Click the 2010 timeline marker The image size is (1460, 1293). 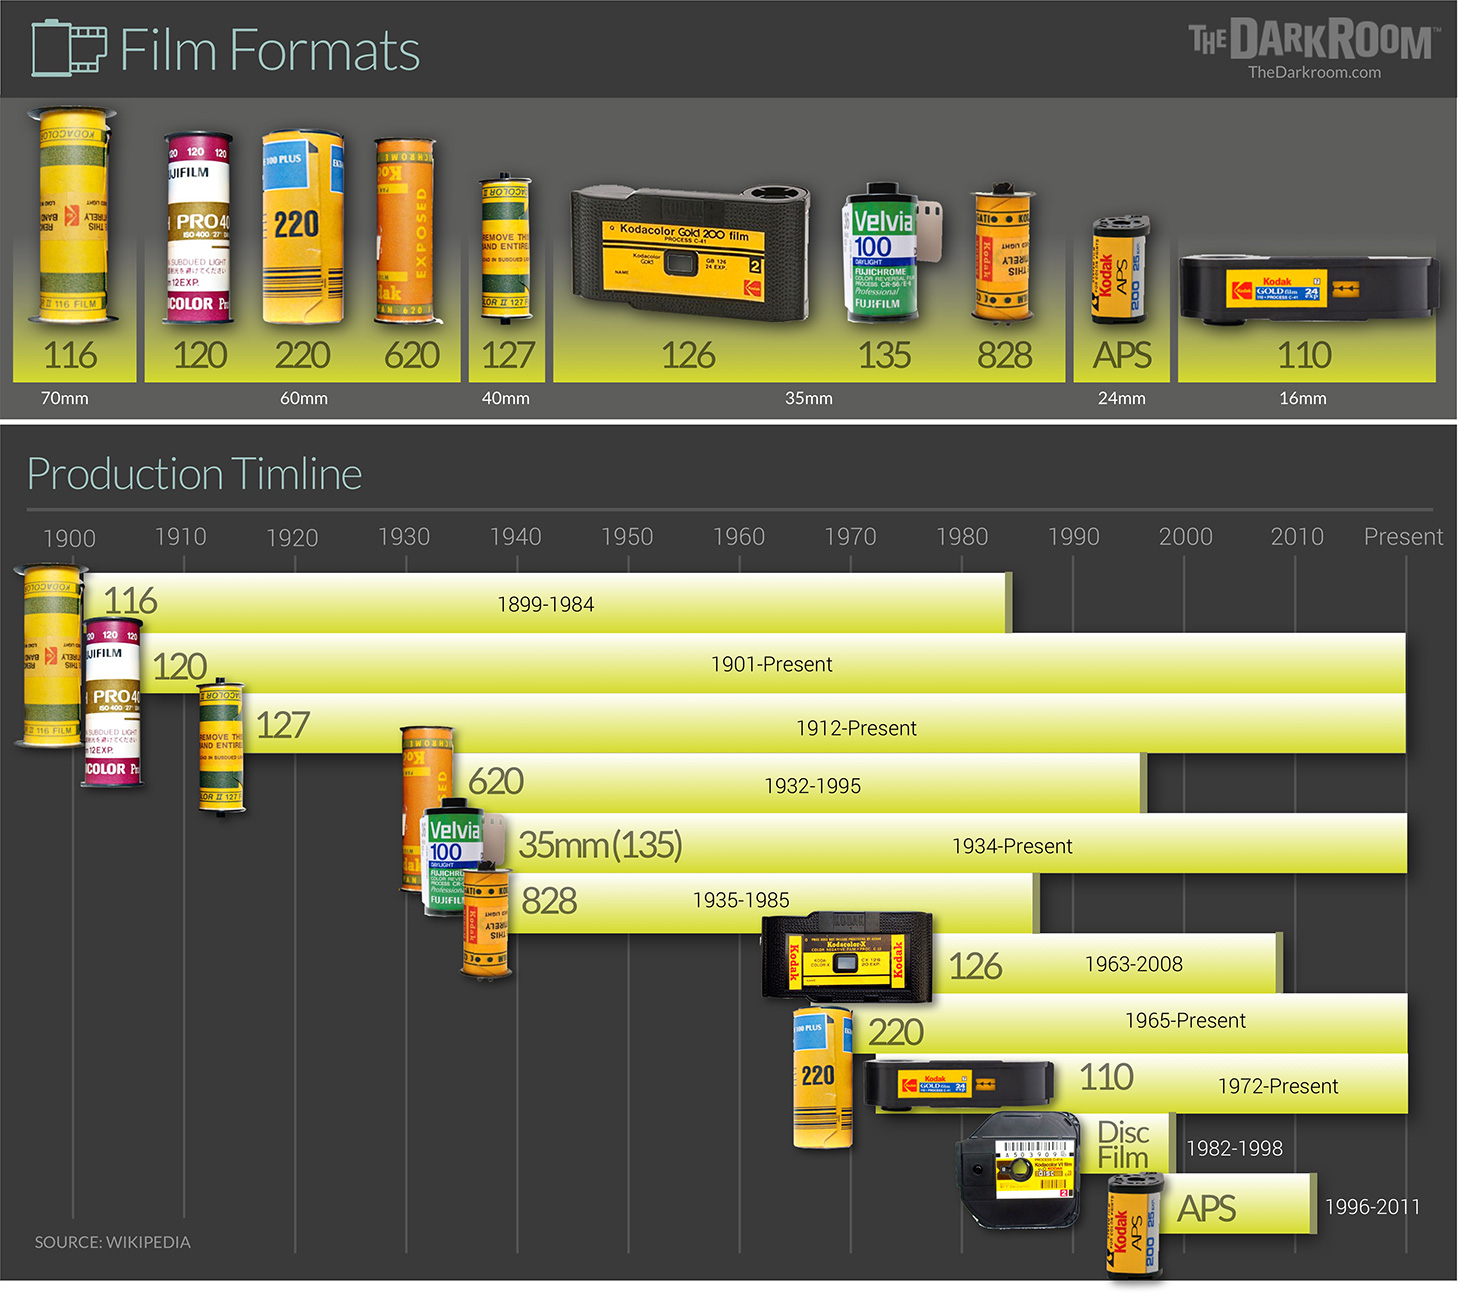[1297, 536]
